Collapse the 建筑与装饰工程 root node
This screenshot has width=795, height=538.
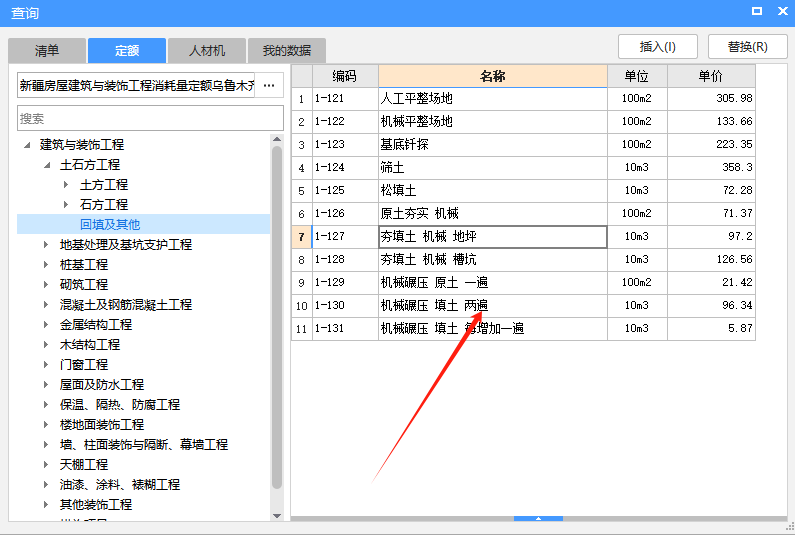(27, 145)
